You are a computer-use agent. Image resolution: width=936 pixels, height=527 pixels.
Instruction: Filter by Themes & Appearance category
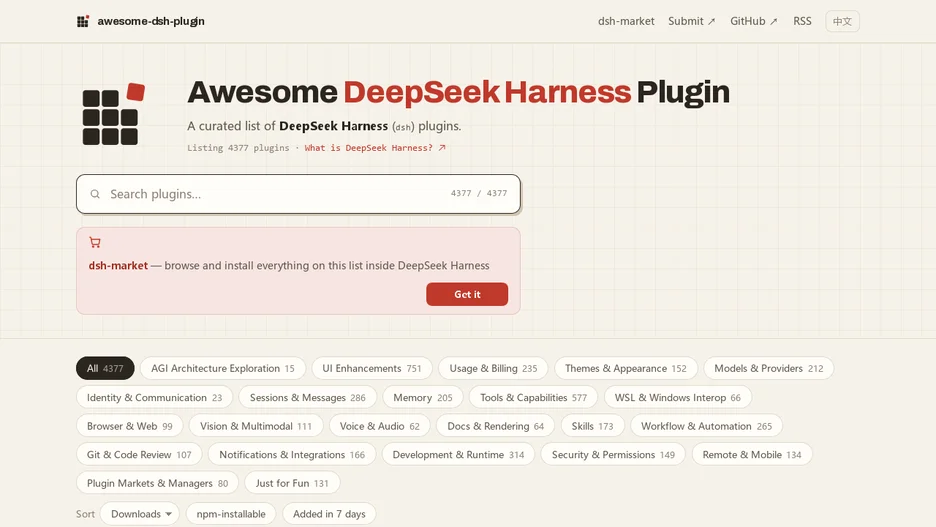pos(626,368)
